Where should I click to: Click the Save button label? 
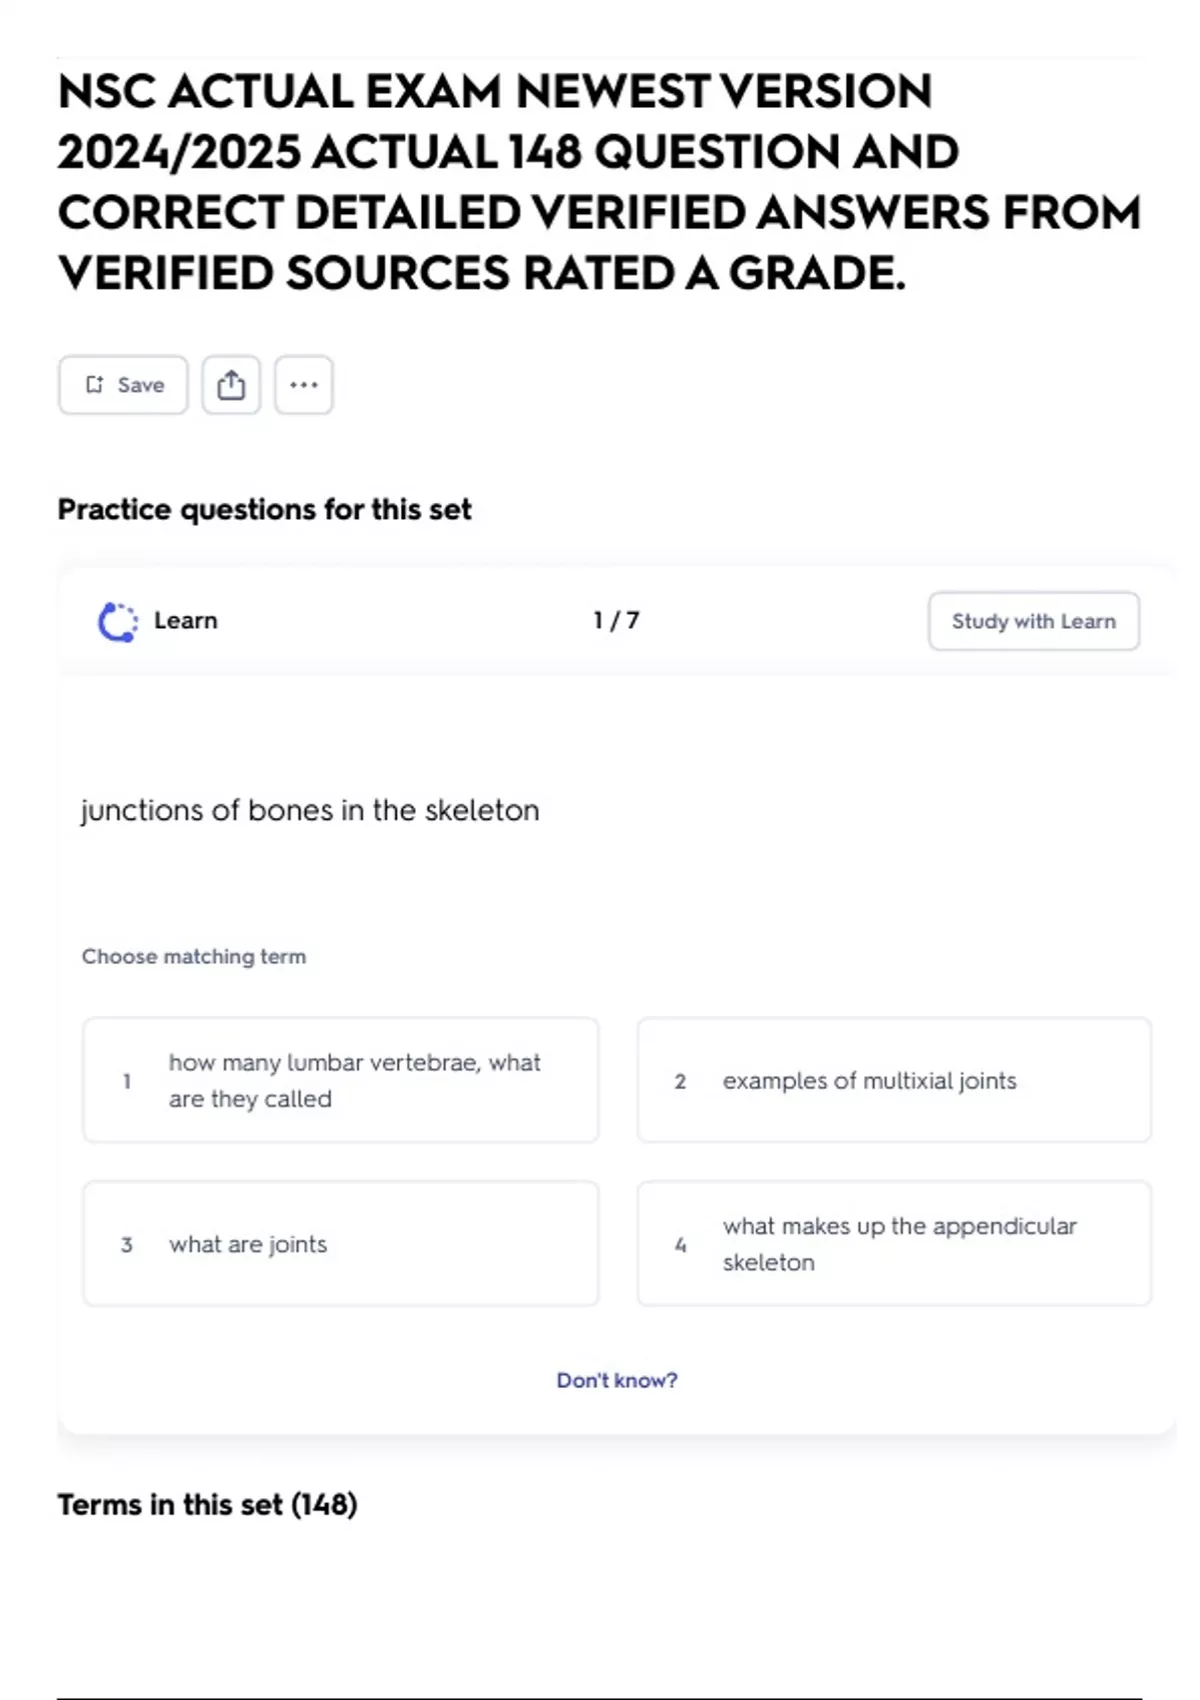[141, 385]
